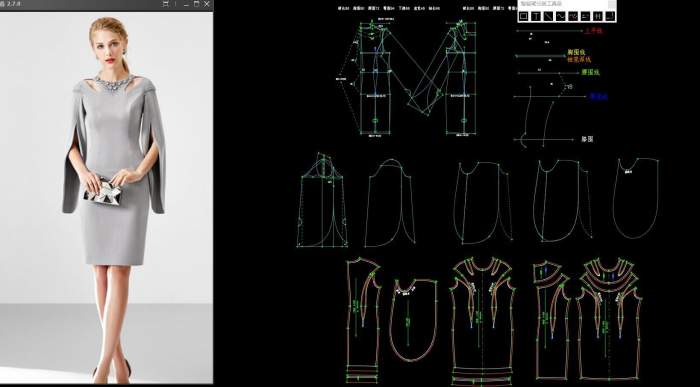Click the sixth icon in floating toolbar

coord(586,17)
